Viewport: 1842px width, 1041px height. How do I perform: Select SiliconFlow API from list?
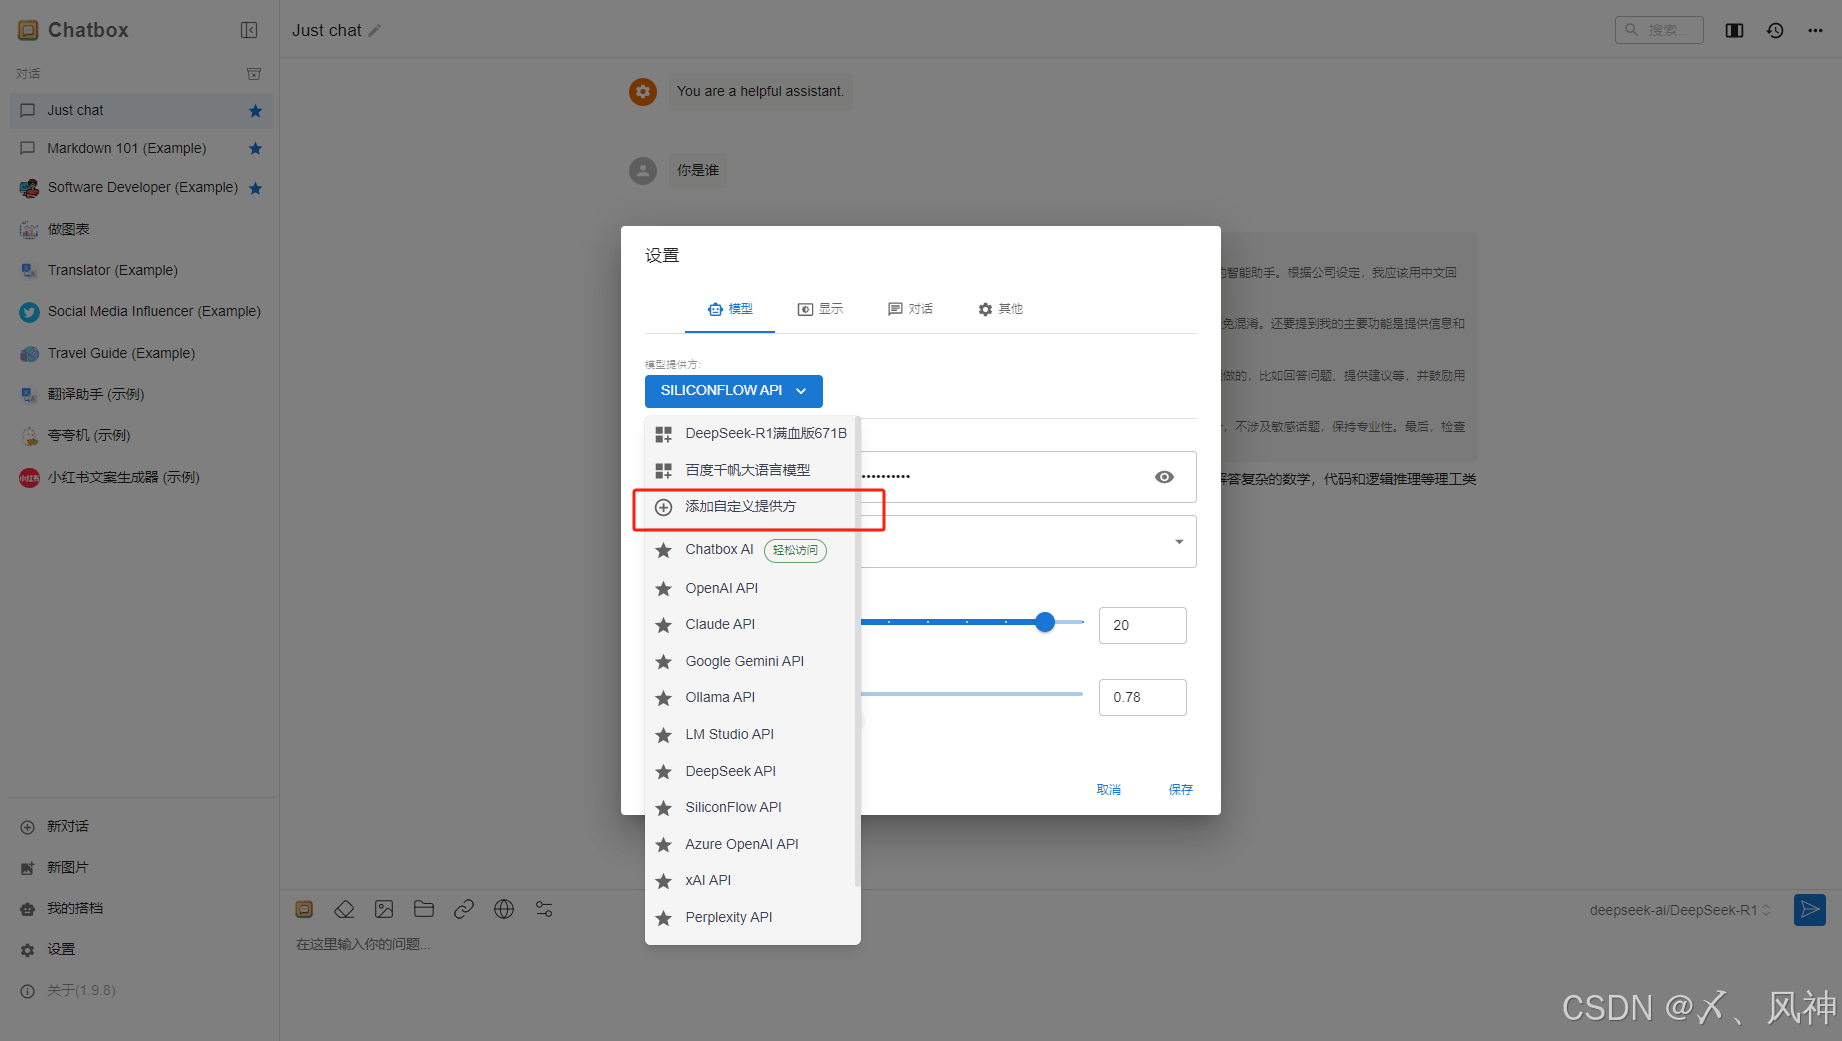[x=752, y=807]
